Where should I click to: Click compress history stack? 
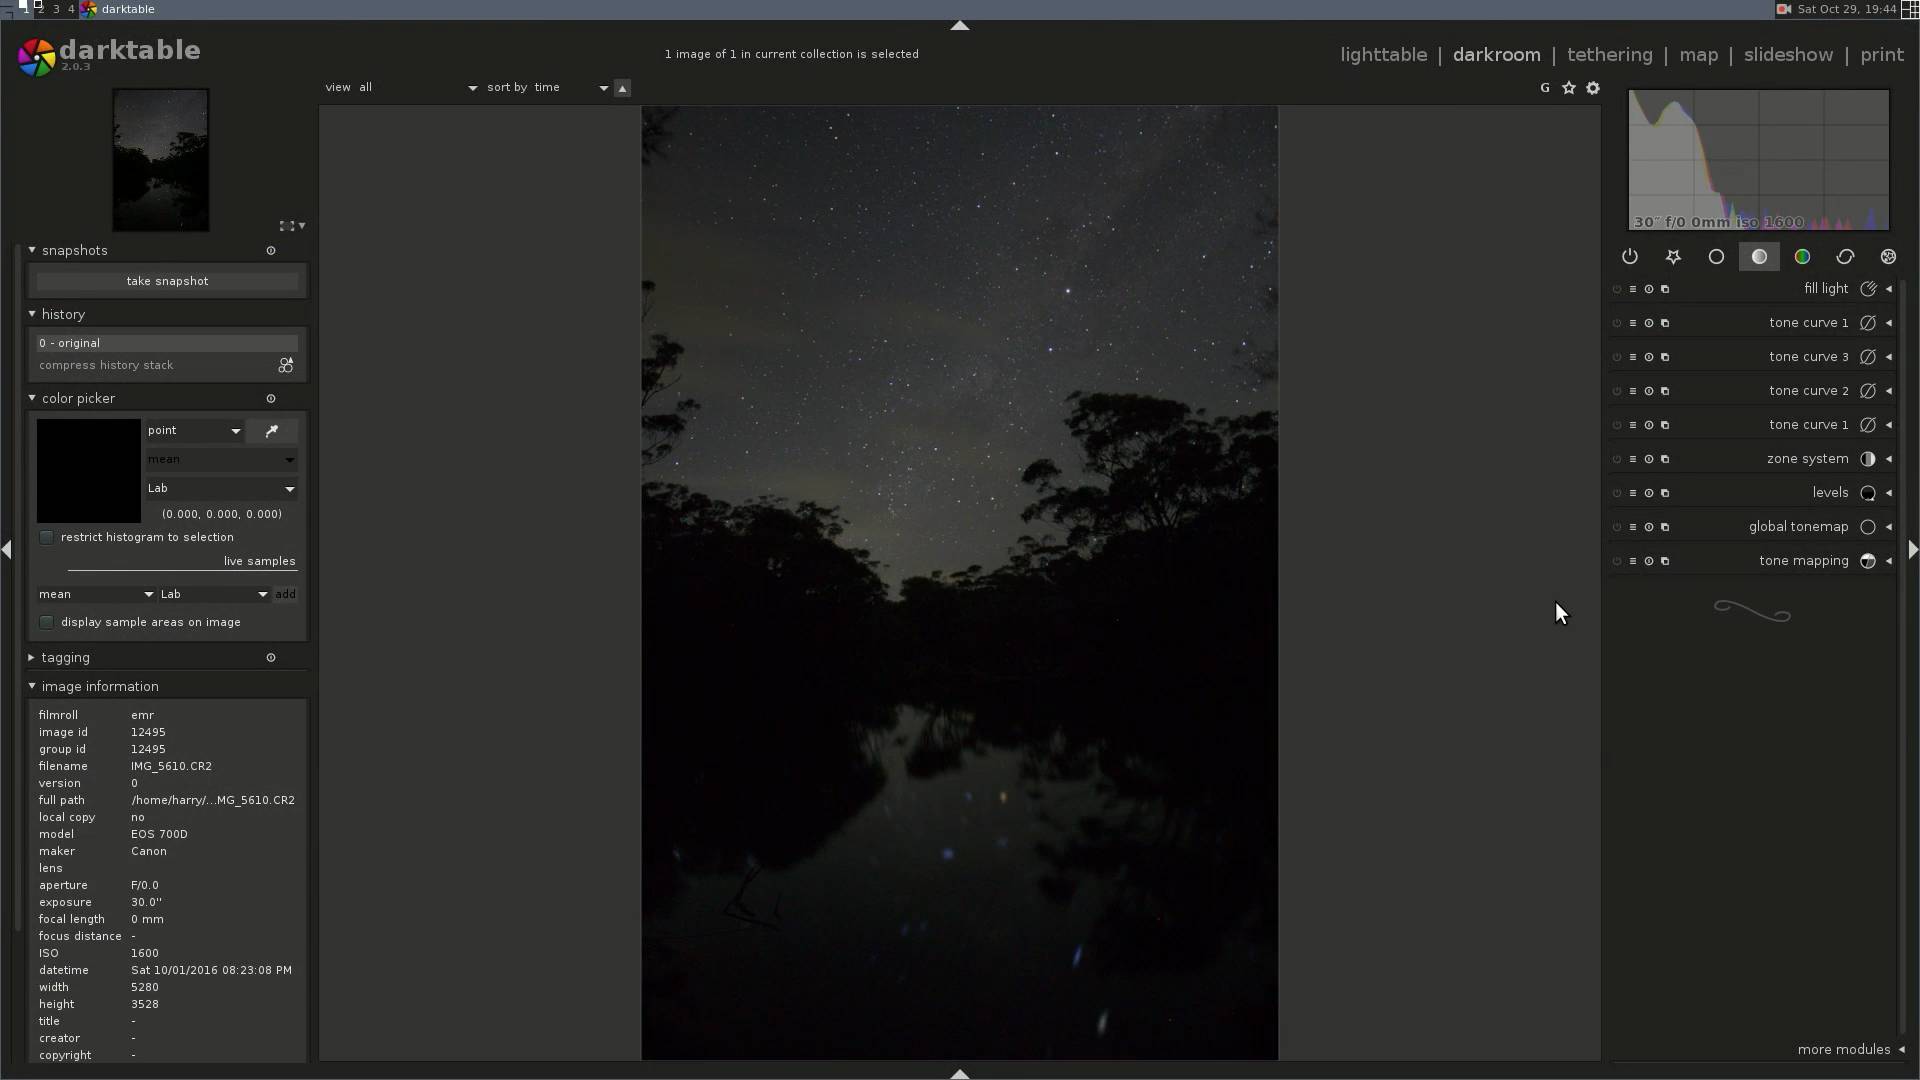(106, 366)
